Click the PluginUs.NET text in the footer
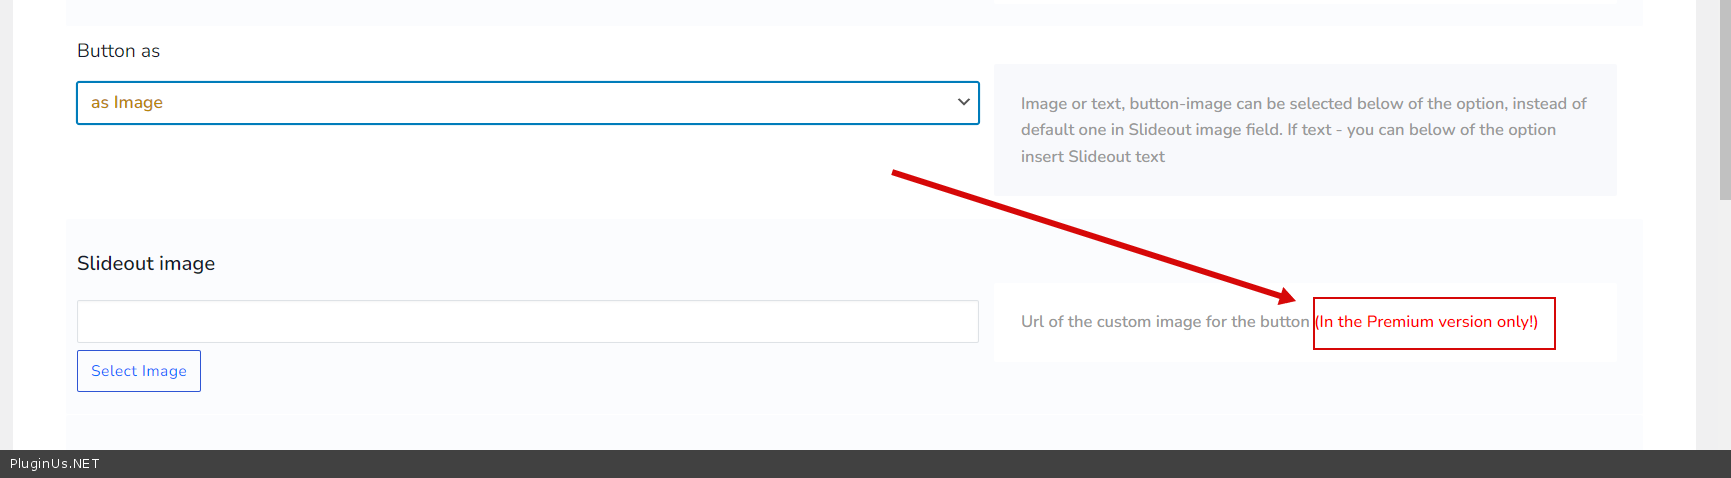This screenshot has height=478, width=1731. tap(55, 464)
